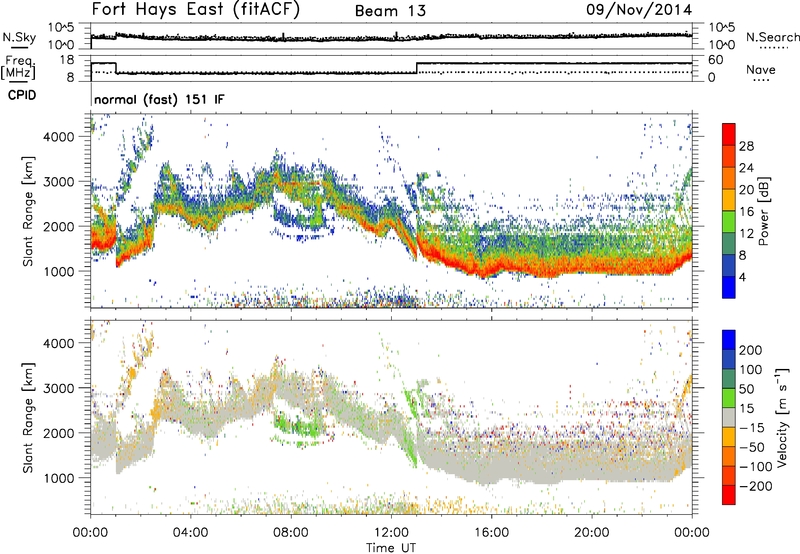Image resolution: width=800 pixels, height=554 pixels.
Task: Click the gray swatch on Velocity colorbar
Action: click(x=729, y=417)
